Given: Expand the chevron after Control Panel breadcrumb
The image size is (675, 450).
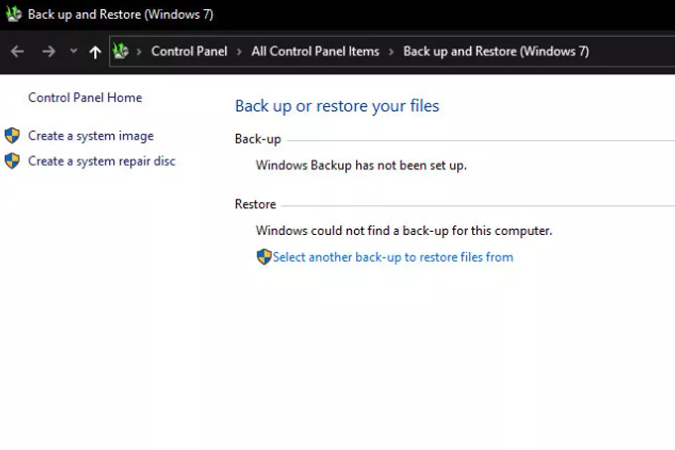Looking at the screenshot, I should pos(239,51).
